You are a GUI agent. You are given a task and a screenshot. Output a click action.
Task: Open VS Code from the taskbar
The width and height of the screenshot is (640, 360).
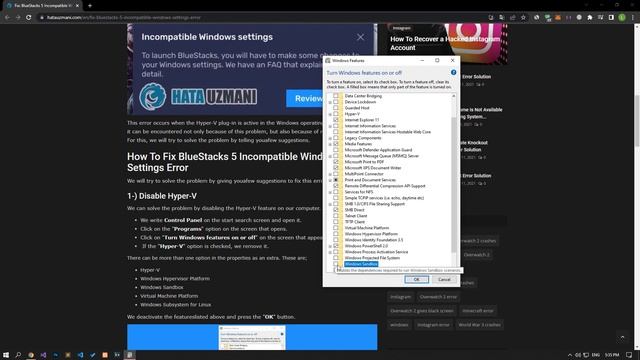[x=80, y=355]
